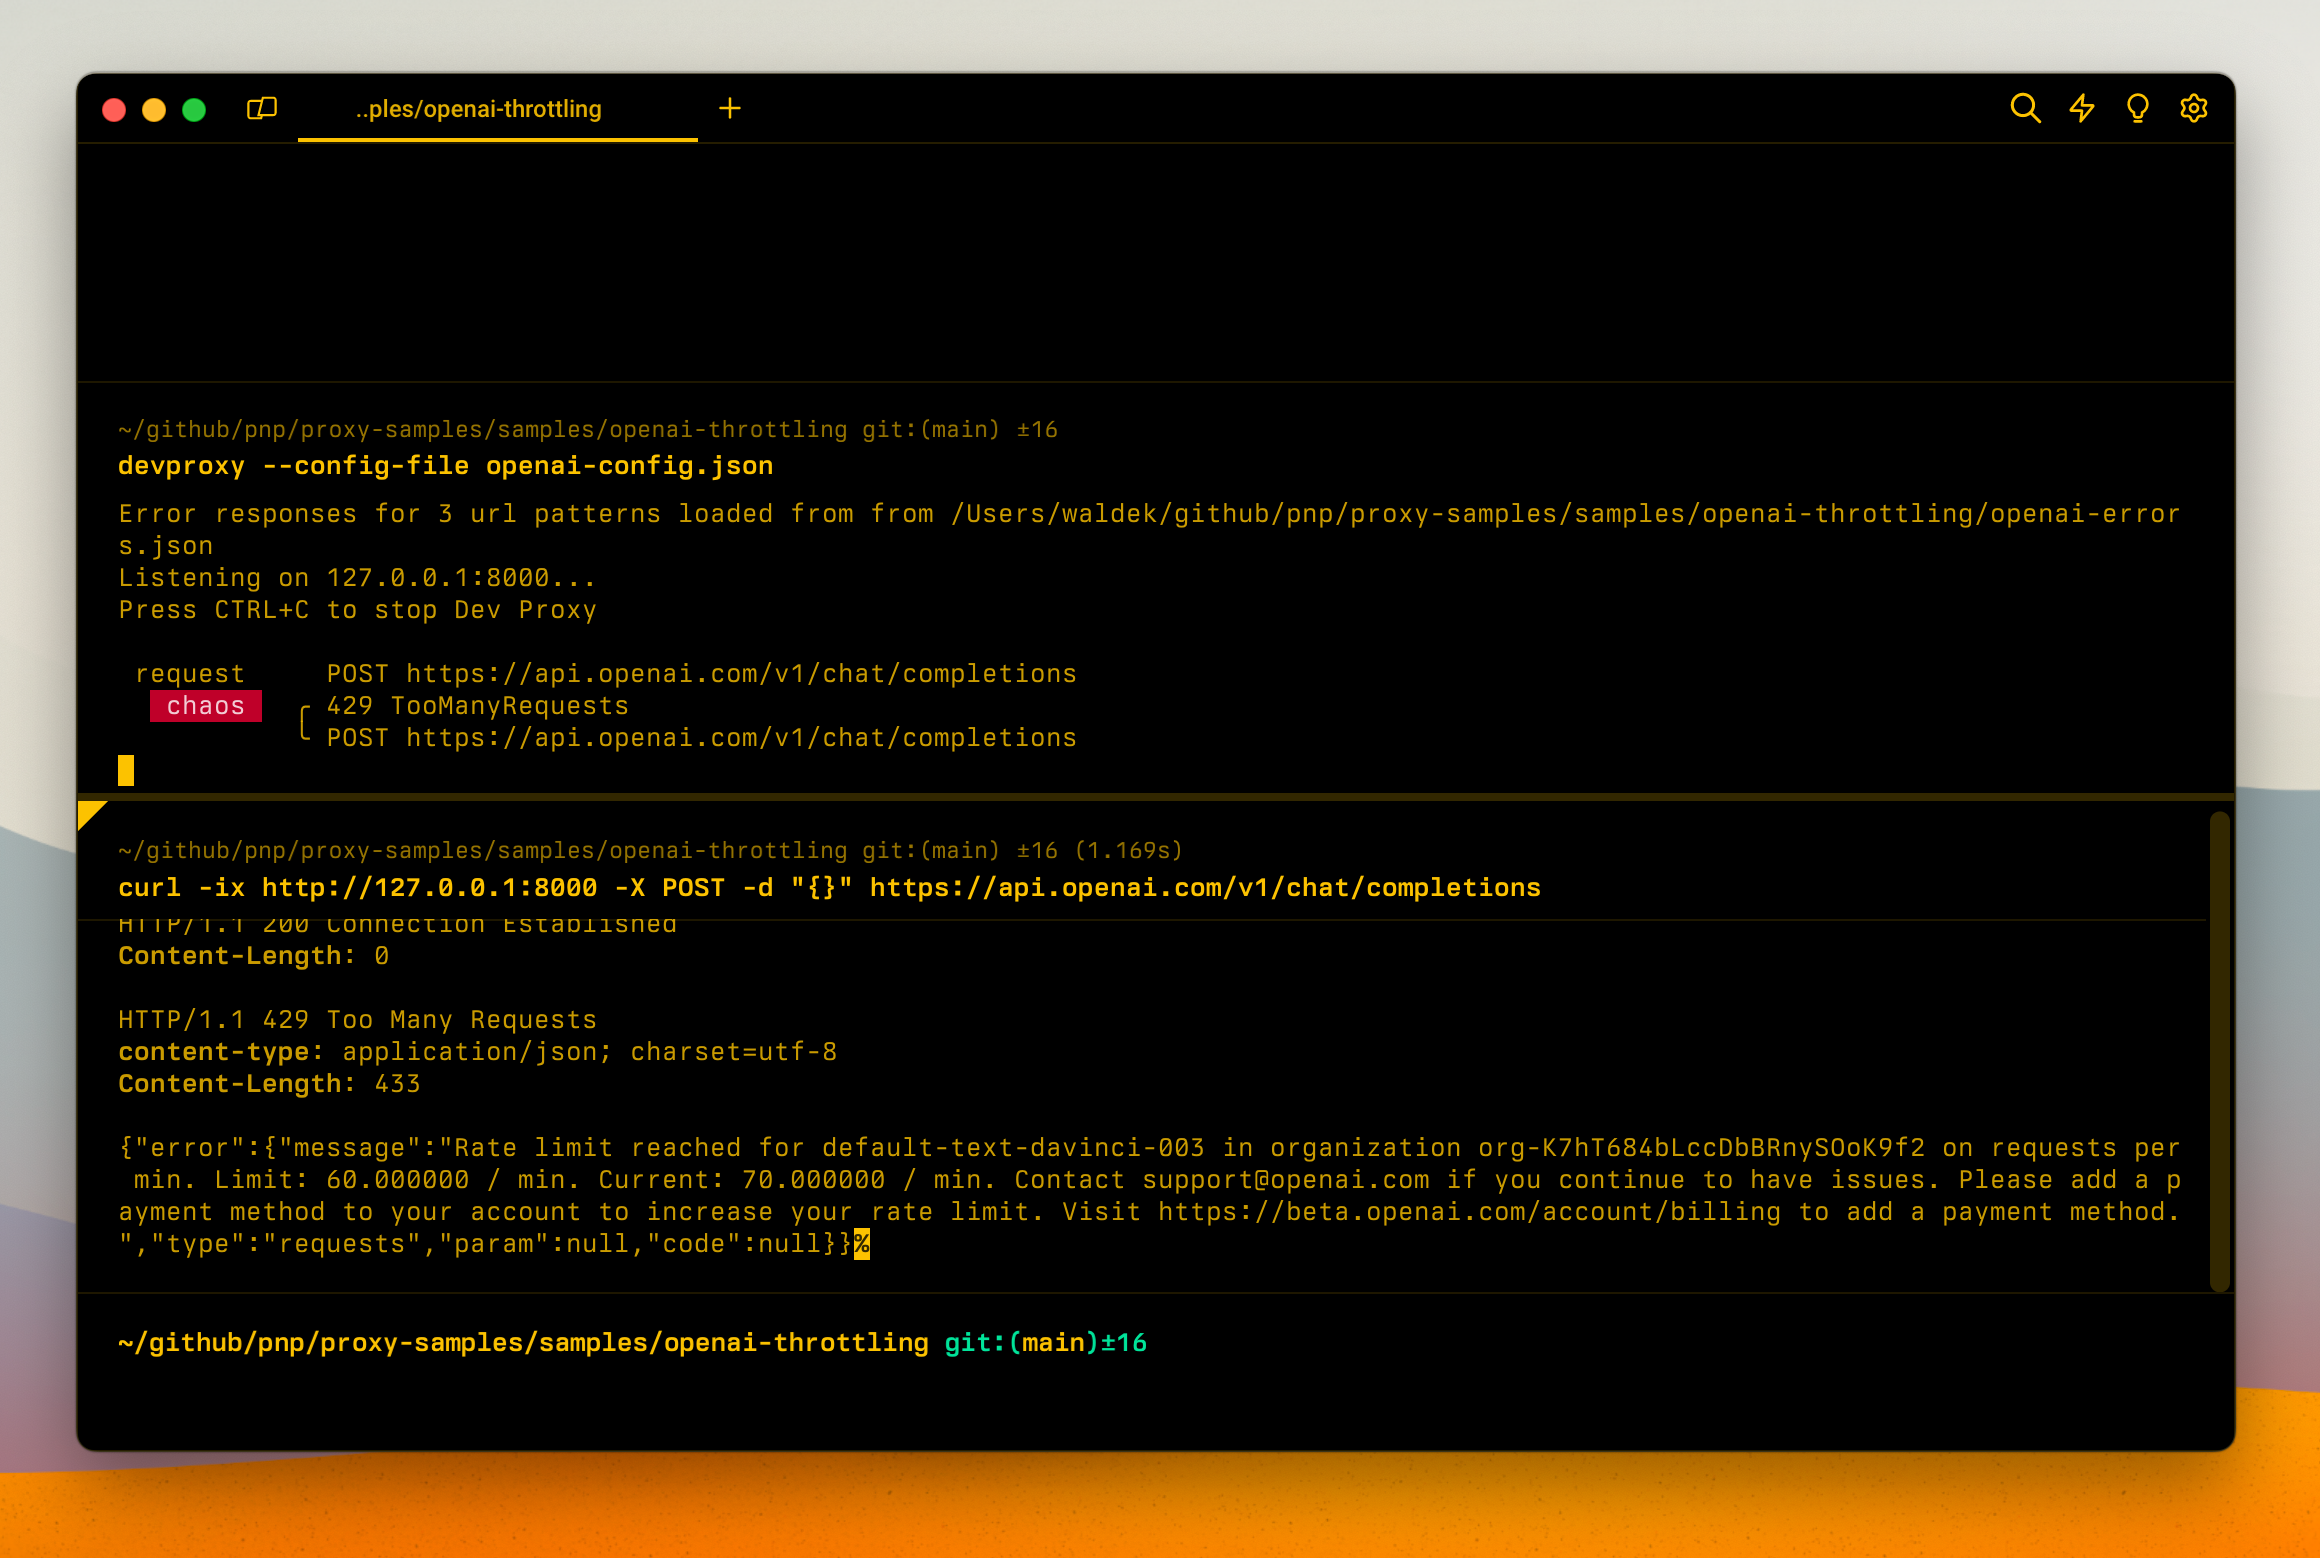
Task: Click the devproxy --config-file command line
Action: (445, 466)
